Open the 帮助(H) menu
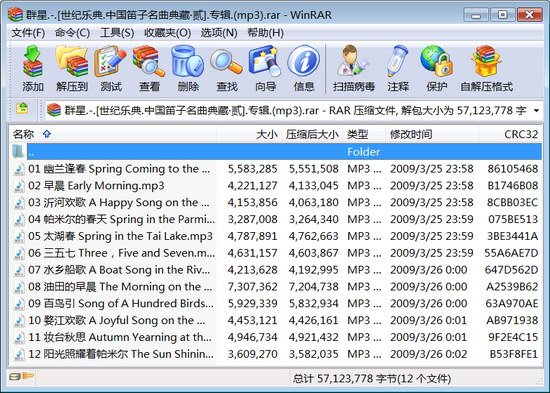Screen dimensions: 550x393 pos(266,33)
